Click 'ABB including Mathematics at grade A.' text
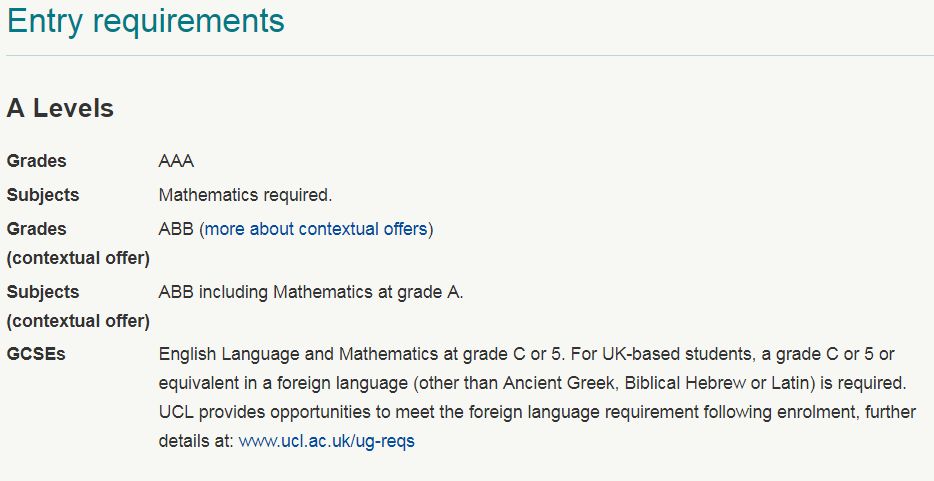This screenshot has height=481, width=934. click(x=311, y=292)
